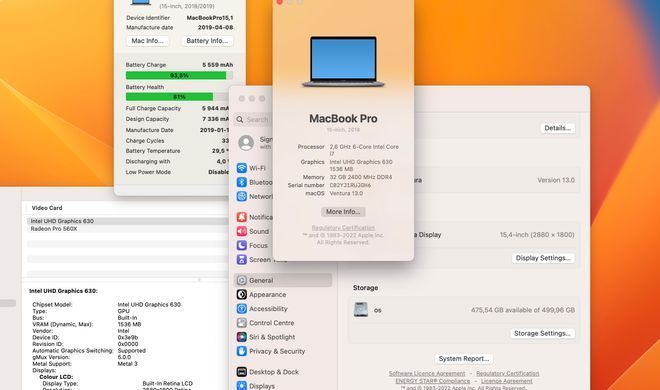The width and height of the screenshot is (660, 390).
Task: Click More Info in About This Mac
Action: (x=343, y=212)
